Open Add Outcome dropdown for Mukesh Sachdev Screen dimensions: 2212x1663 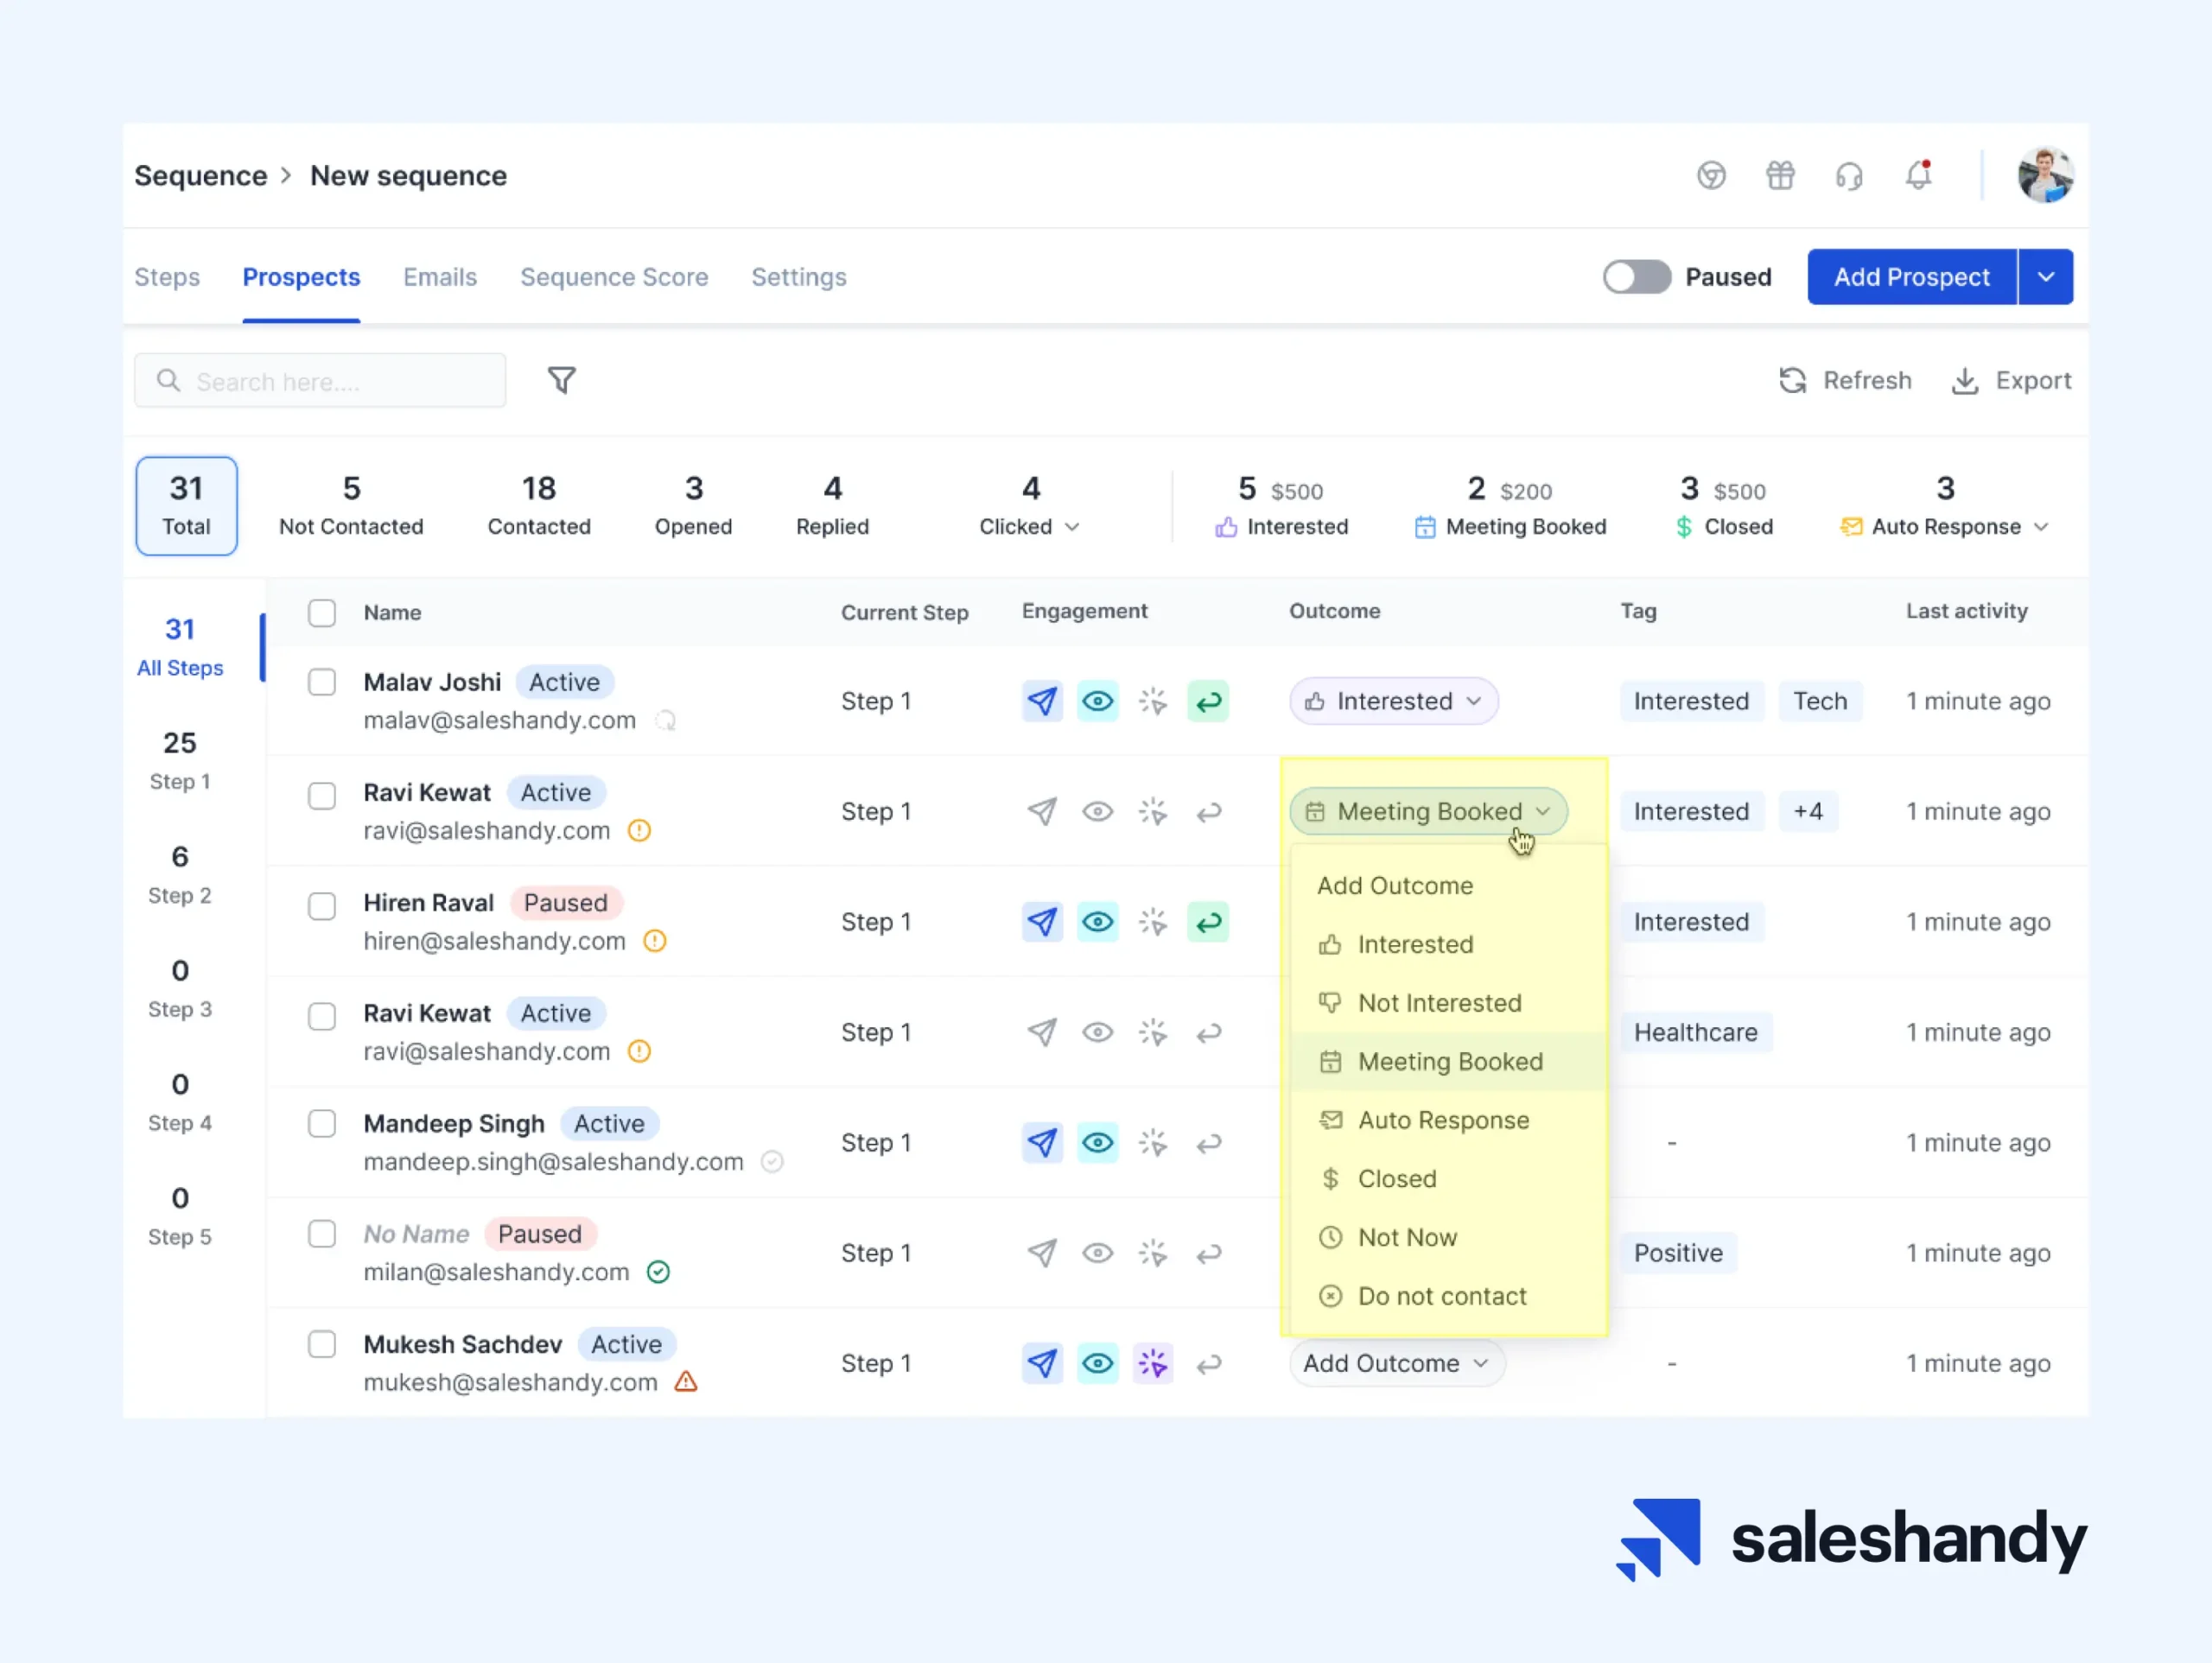click(x=1396, y=1363)
